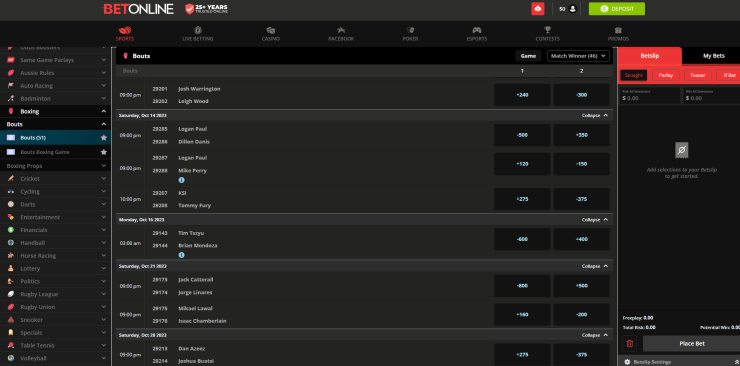Click the Snooker sport icon
The width and height of the screenshot is (740, 366).
click(10, 320)
